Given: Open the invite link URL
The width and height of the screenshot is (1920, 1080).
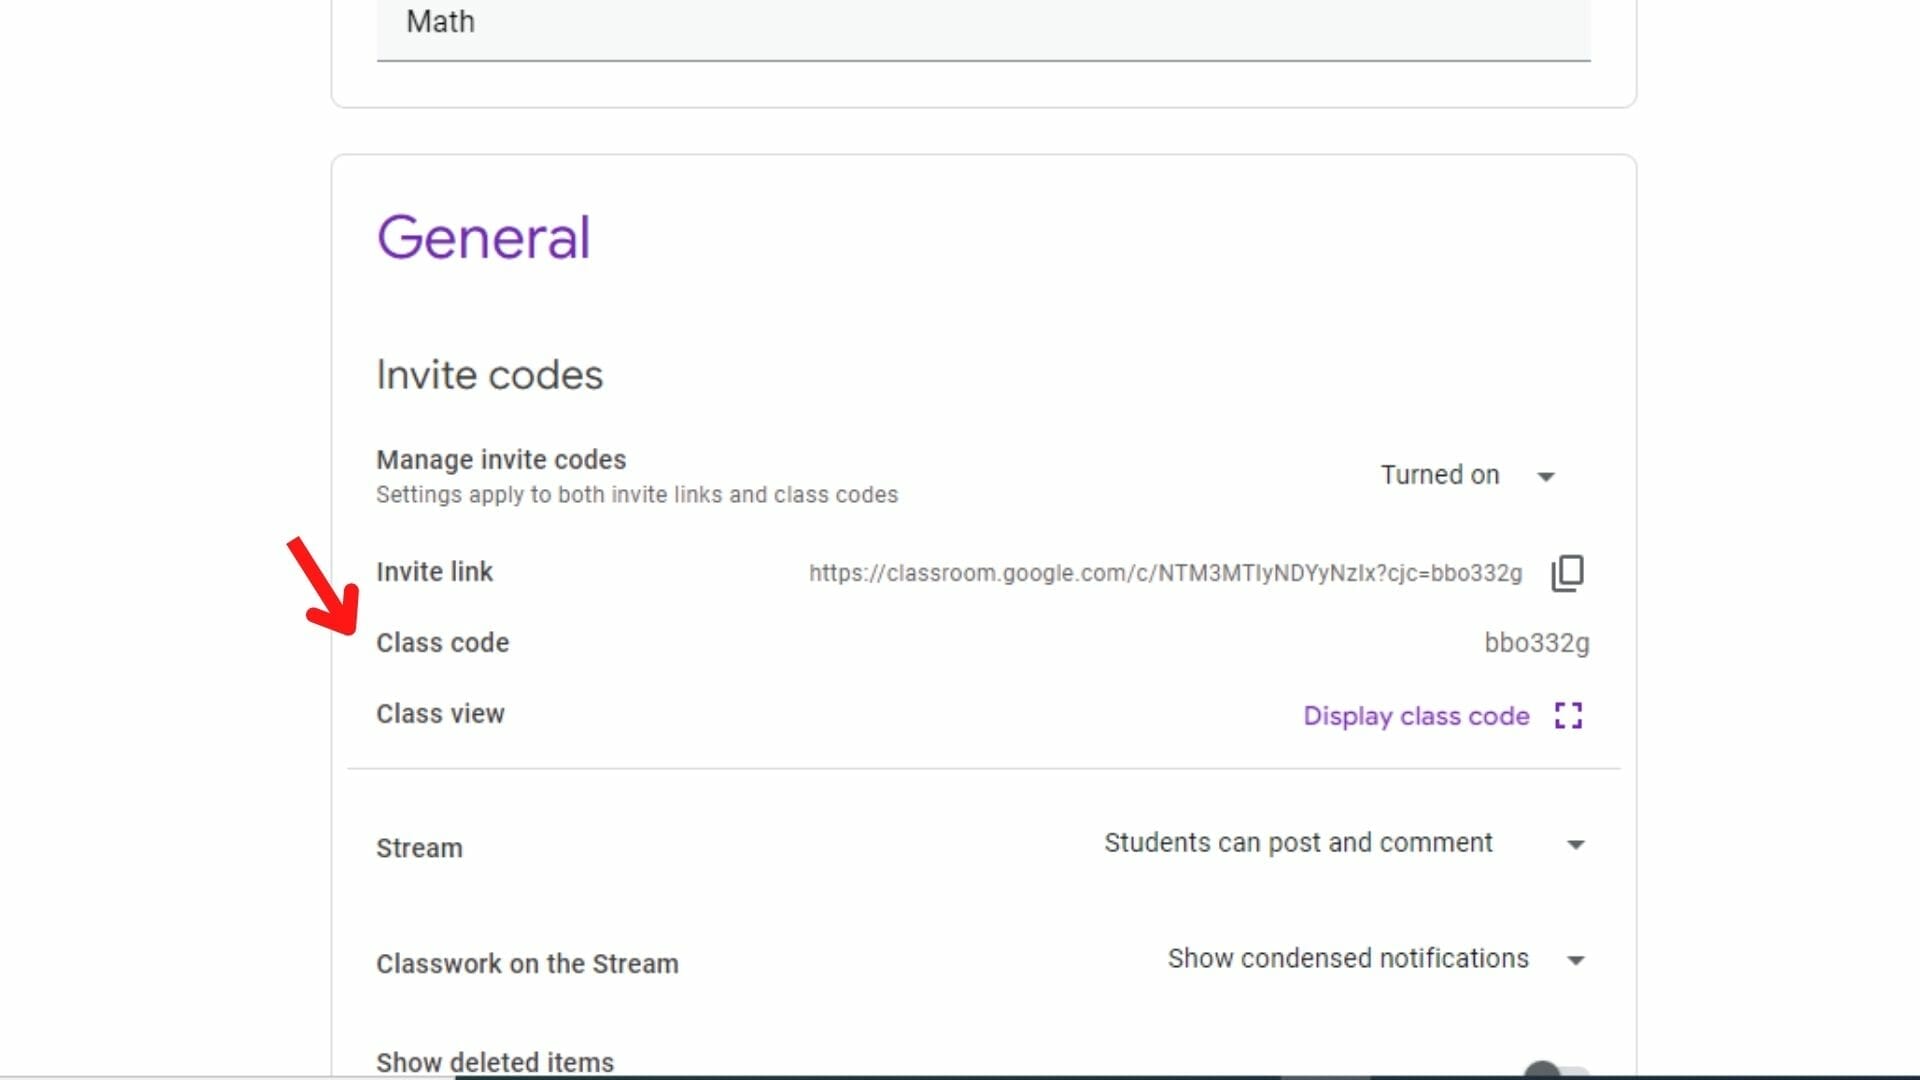Looking at the screenshot, I should coord(1163,573).
